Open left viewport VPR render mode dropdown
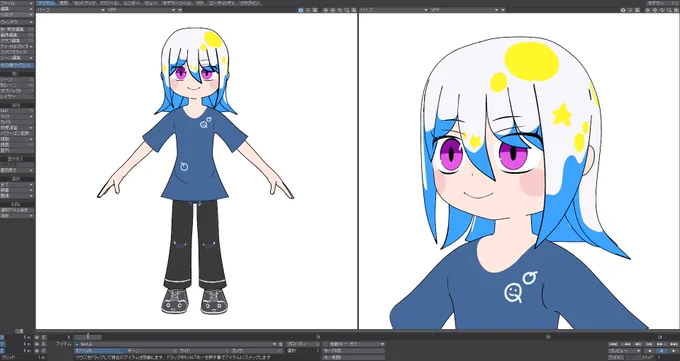This screenshot has width=680, height=361. (x=141, y=10)
